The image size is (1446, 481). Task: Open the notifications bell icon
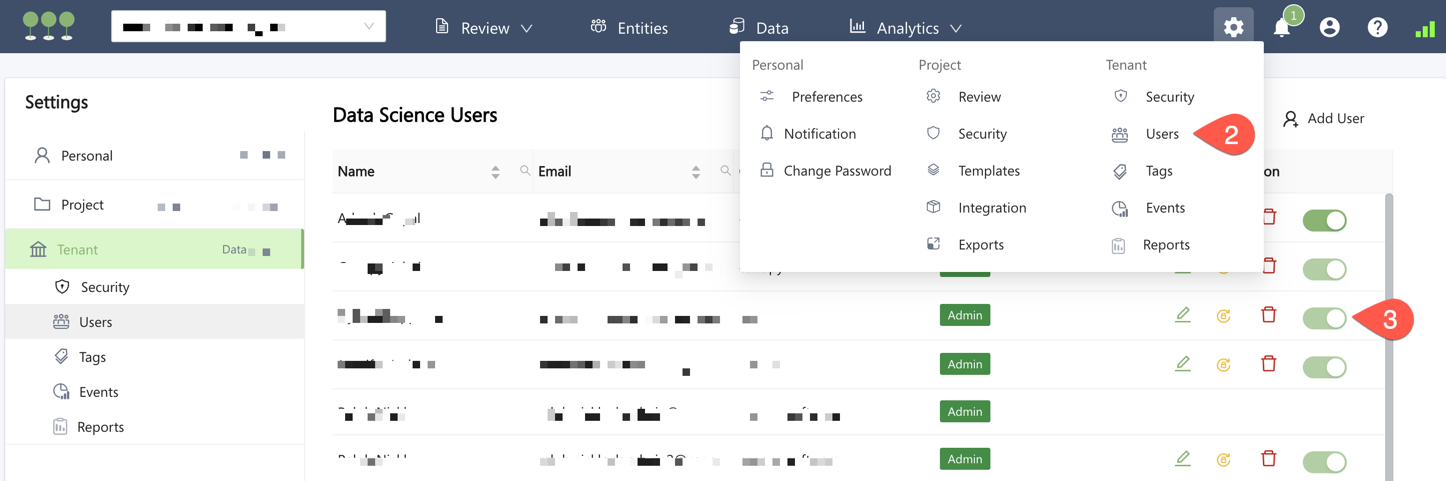point(1281,27)
